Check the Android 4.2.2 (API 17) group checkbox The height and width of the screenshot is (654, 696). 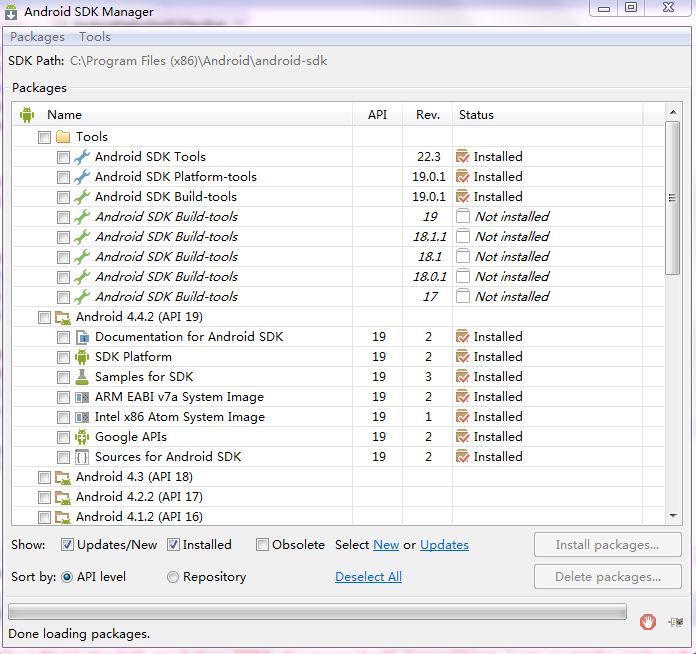[x=44, y=497]
